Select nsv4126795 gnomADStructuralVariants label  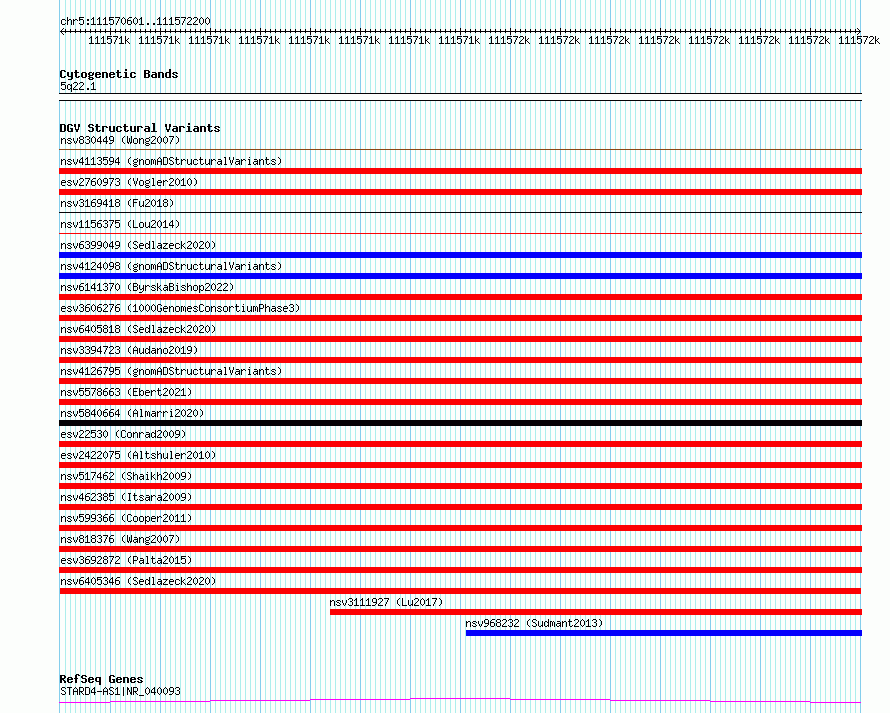(x=171, y=371)
